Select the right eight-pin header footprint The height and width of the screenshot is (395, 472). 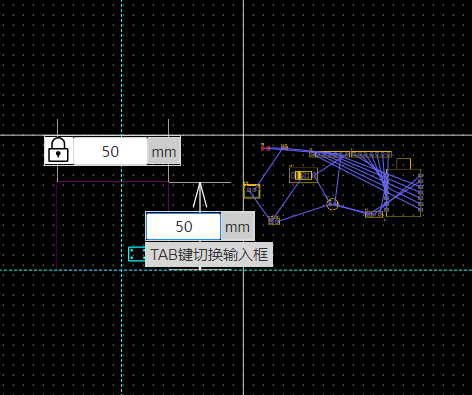tap(371, 154)
